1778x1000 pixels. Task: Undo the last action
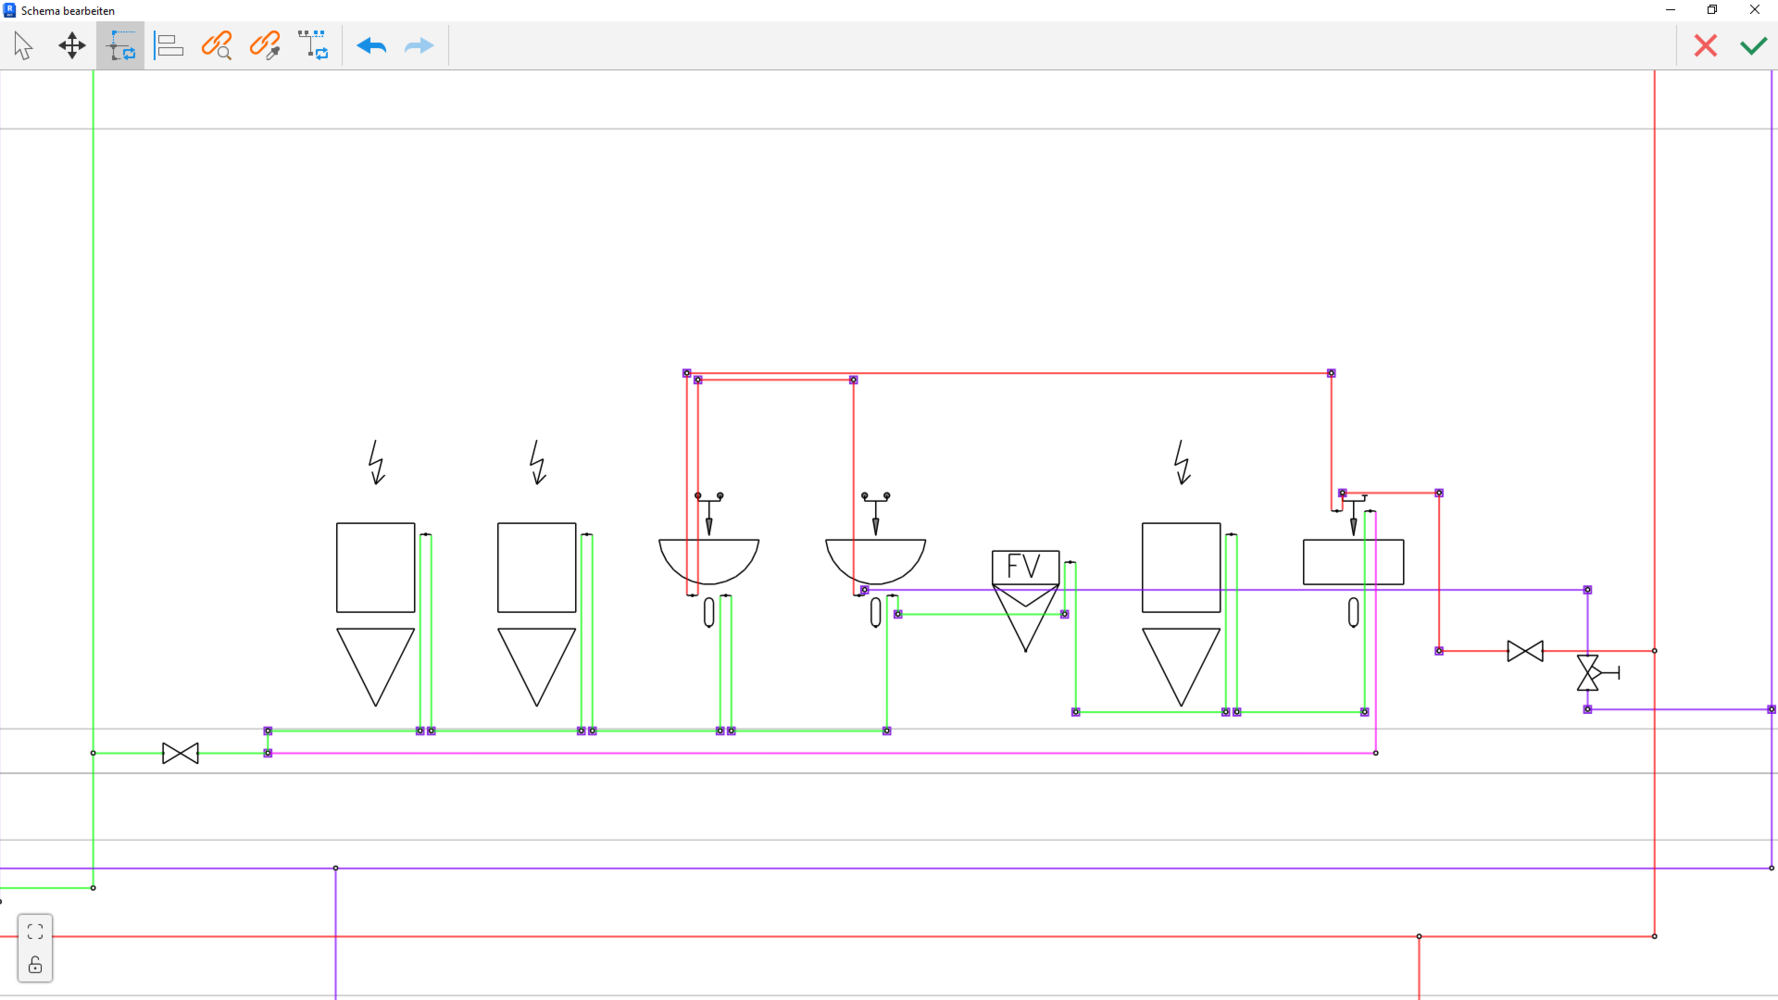coord(371,46)
